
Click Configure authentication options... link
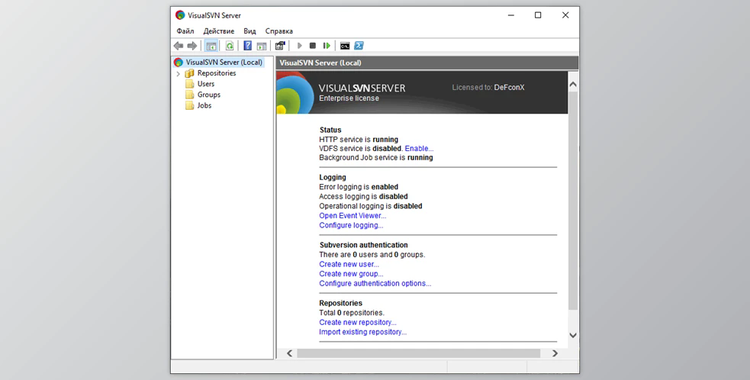click(x=375, y=283)
